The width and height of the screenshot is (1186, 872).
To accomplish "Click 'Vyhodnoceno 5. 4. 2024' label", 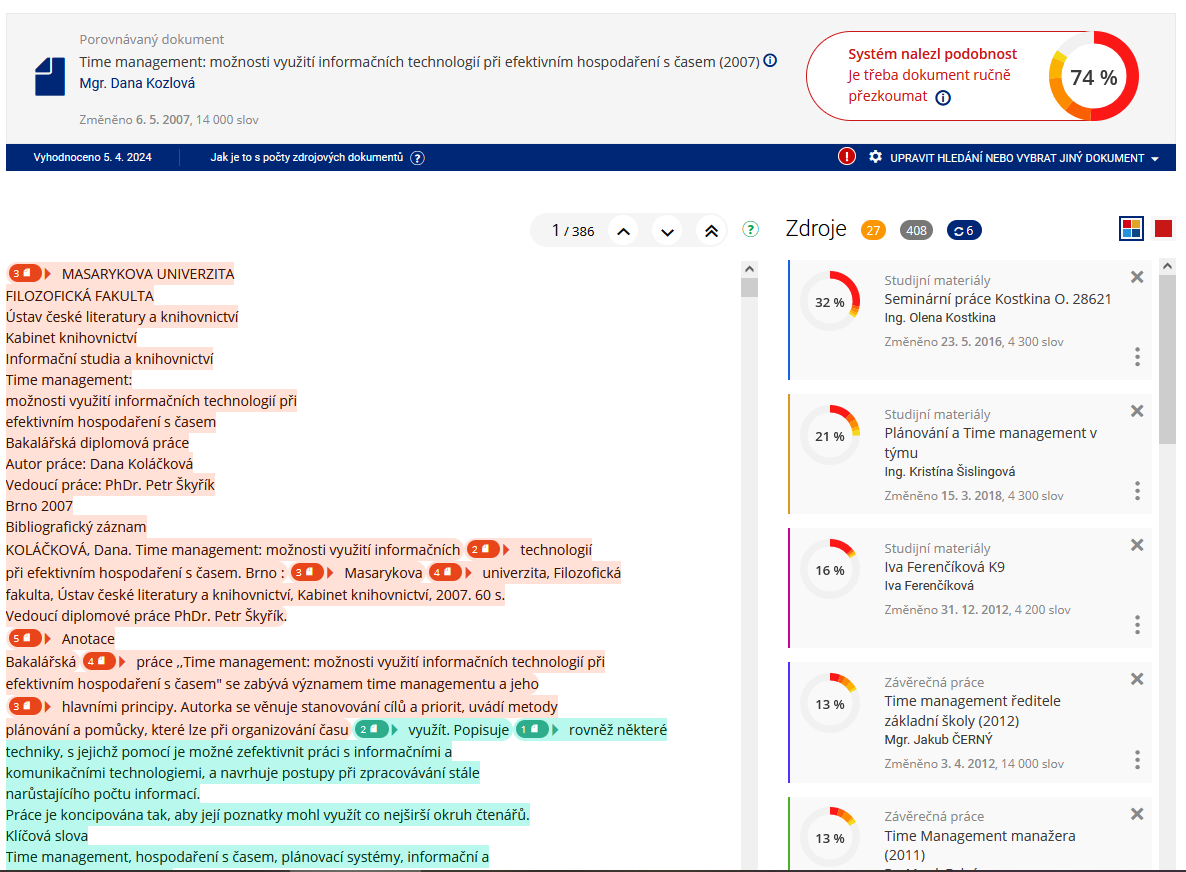I will pyautogui.click(x=92, y=157).
